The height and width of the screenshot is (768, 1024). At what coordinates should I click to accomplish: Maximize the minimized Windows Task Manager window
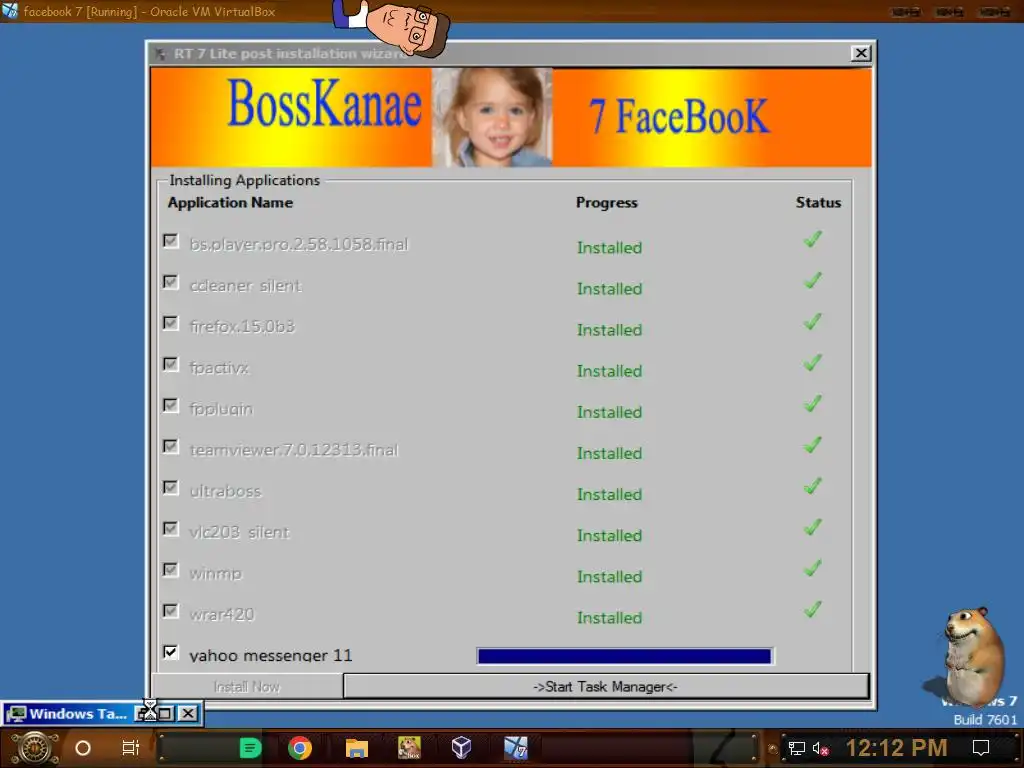click(x=166, y=713)
